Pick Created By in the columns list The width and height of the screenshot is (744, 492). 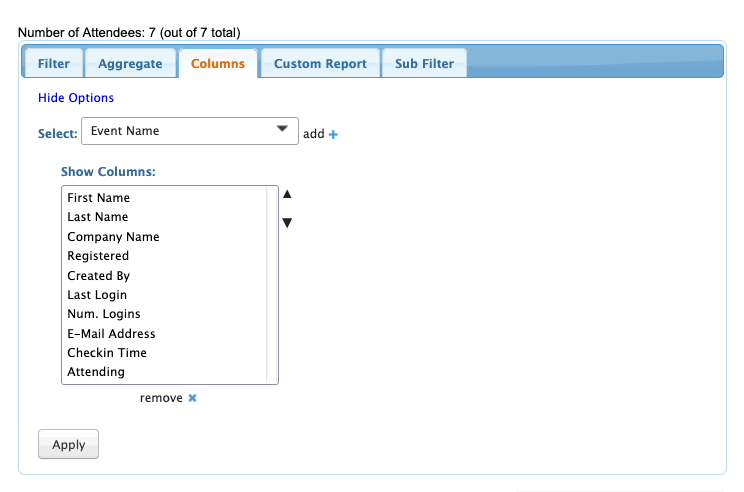98,276
